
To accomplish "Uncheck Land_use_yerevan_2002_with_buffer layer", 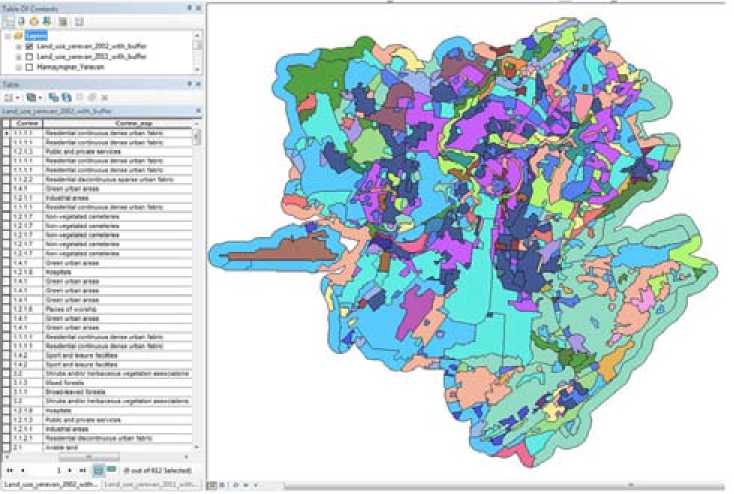I will 29,46.
